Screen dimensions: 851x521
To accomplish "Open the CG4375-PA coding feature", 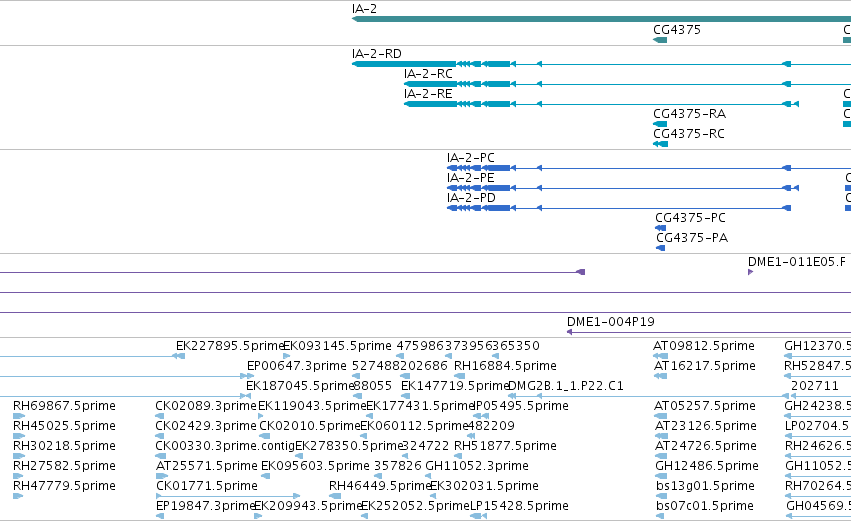I will pos(692,238).
